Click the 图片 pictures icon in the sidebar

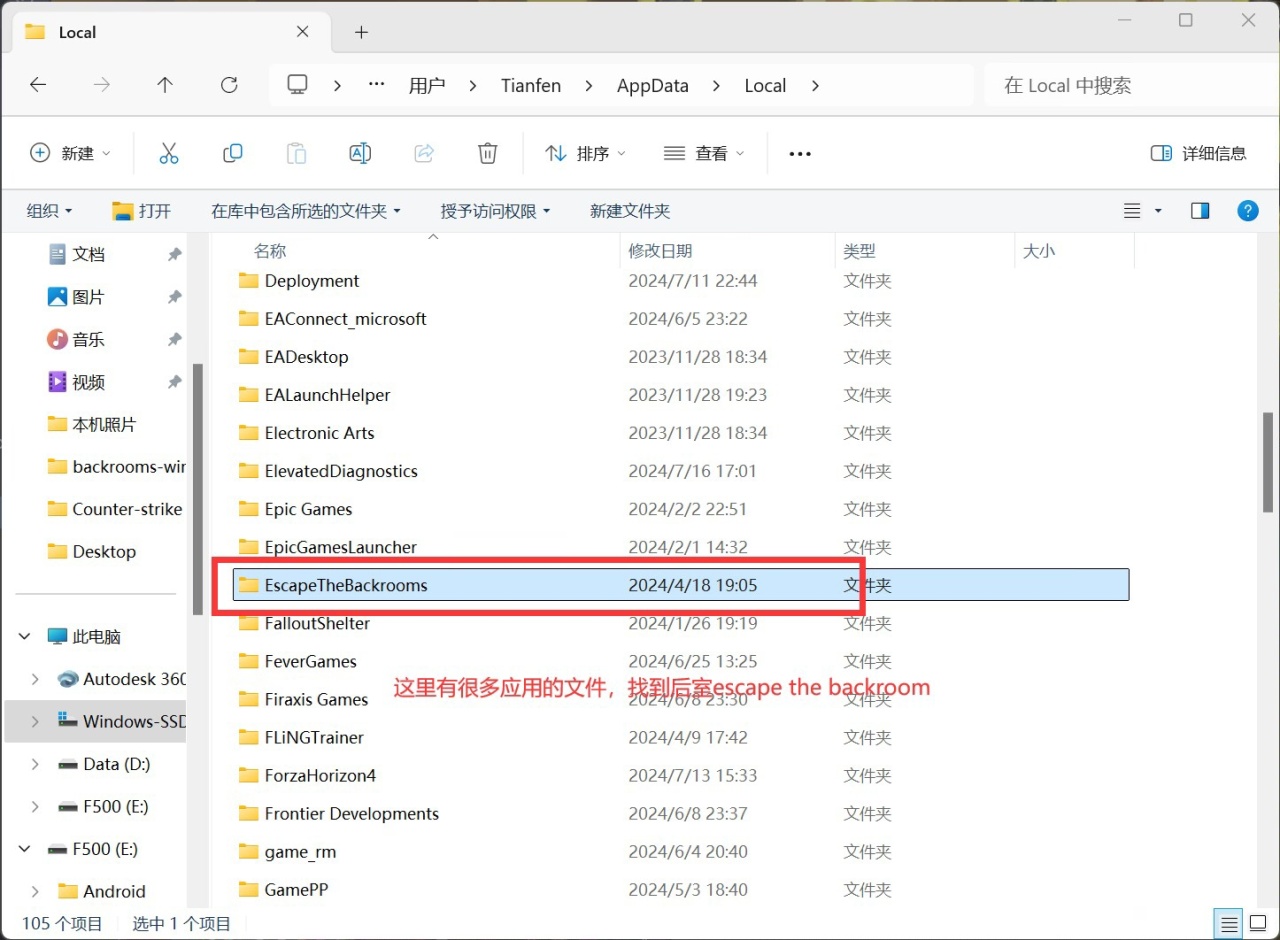(x=58, y=297)
